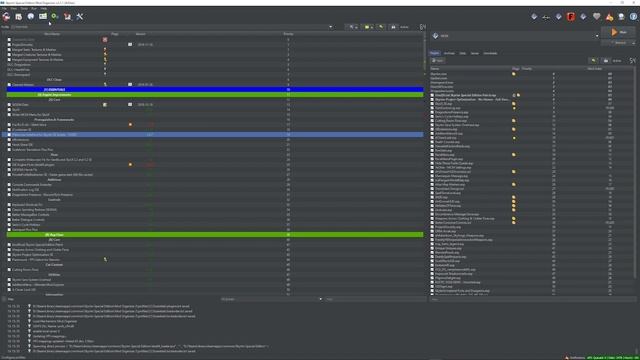Screen dimensions: 640x360
Task: Click the Sort button in Plugins tab
Action: click(x=438, y=60)
